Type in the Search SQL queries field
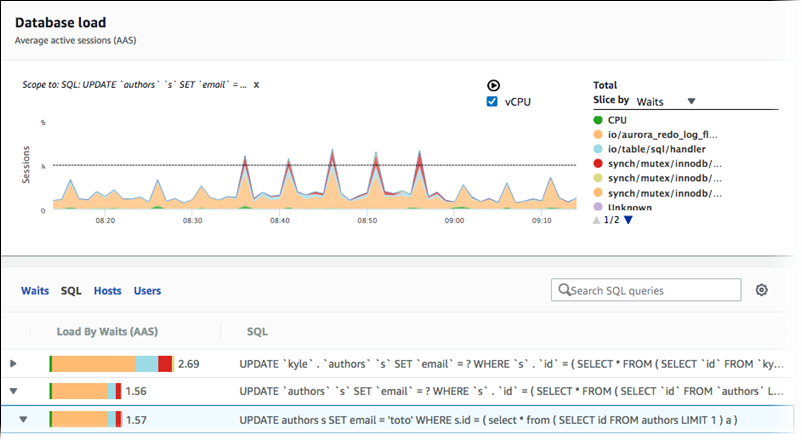Viewport: 802px width, 441px height. point(655,290)
